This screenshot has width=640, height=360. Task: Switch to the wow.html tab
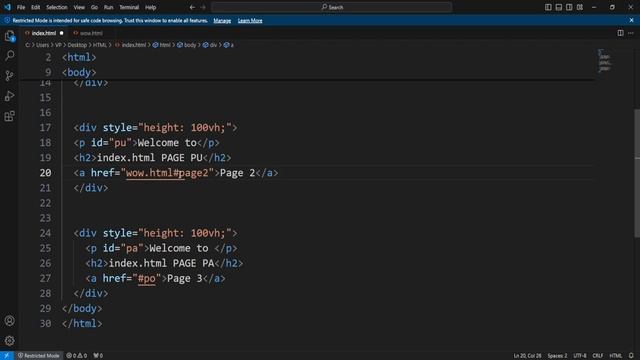91,33
